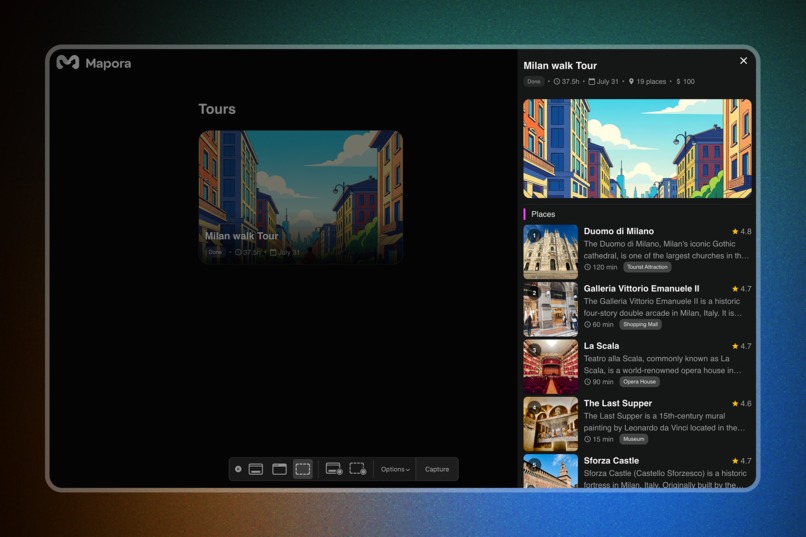Click the Mapora logo icon
806x537 pixels.
[67, 63]
